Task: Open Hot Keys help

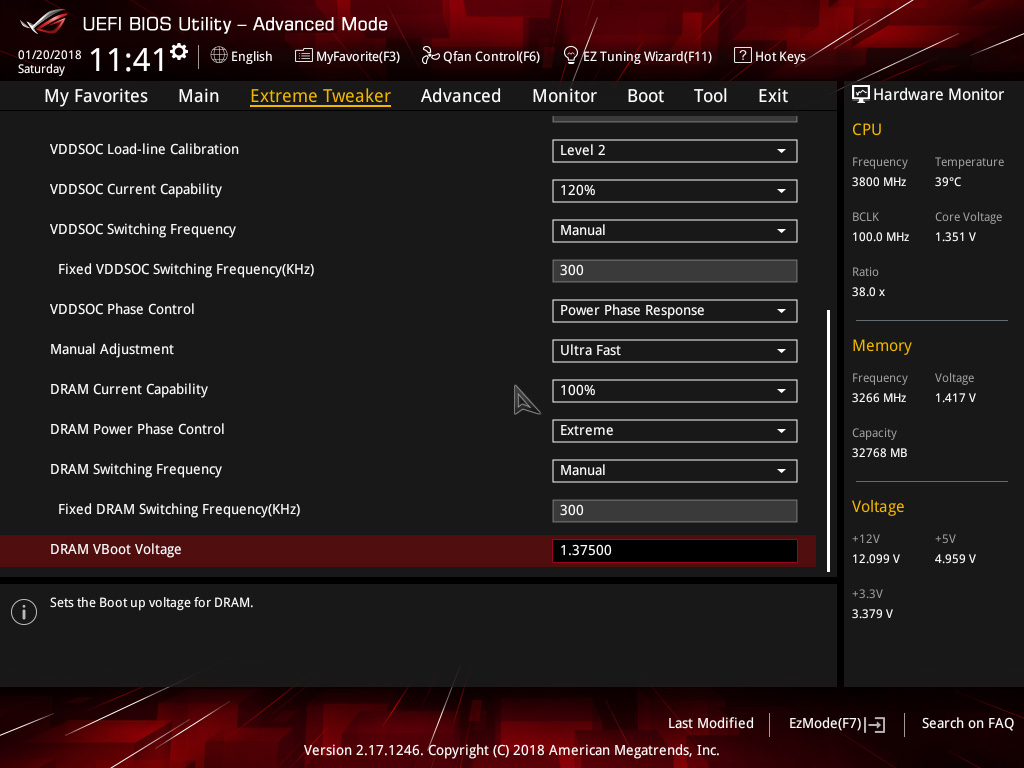Action: (770, 56)
